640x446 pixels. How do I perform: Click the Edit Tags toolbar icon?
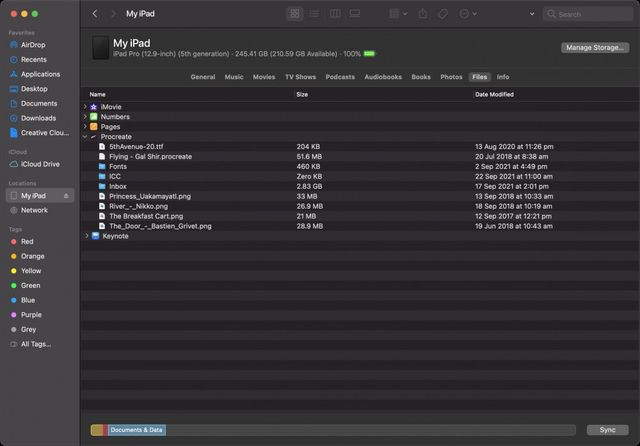[x=442, y=14]
